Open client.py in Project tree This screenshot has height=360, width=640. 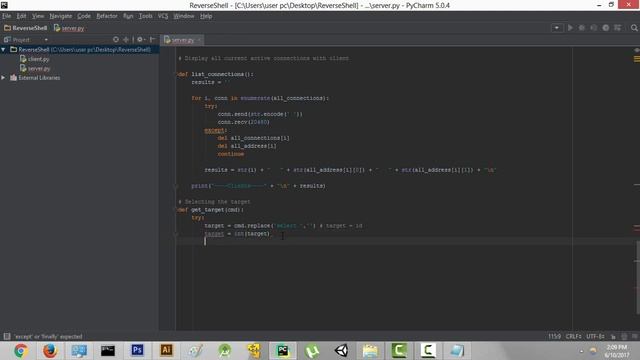(x=35, y=59)
